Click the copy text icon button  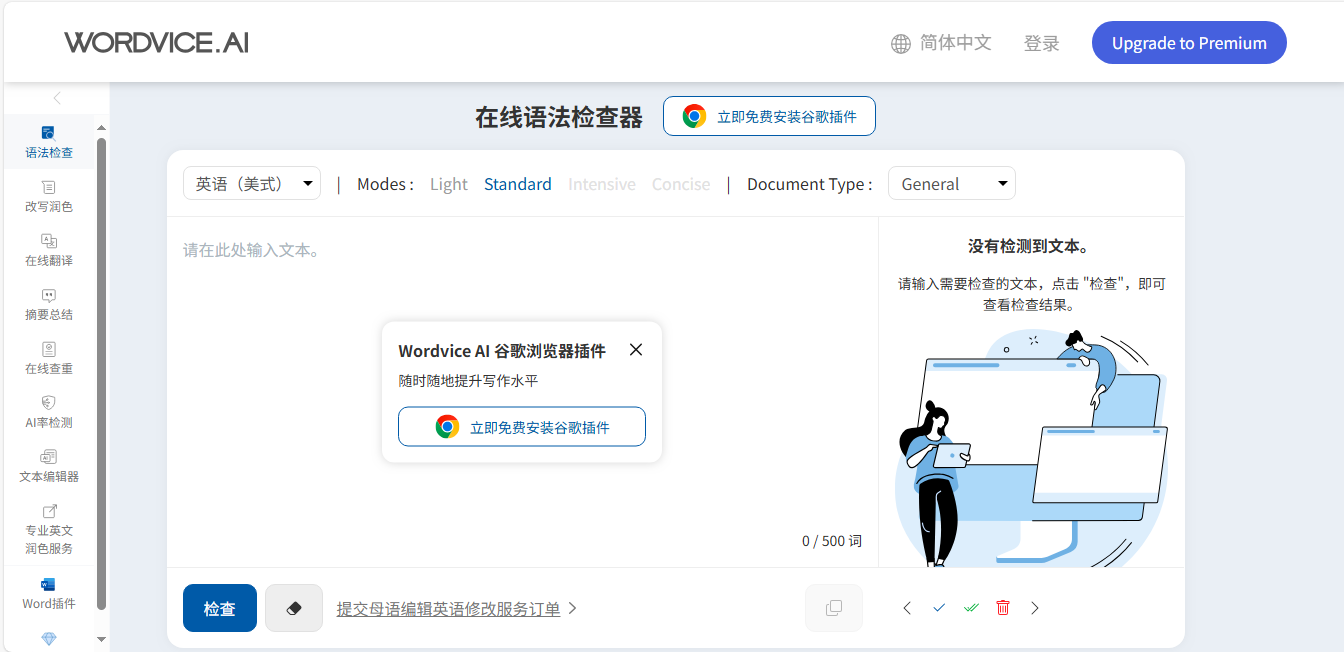834,608
